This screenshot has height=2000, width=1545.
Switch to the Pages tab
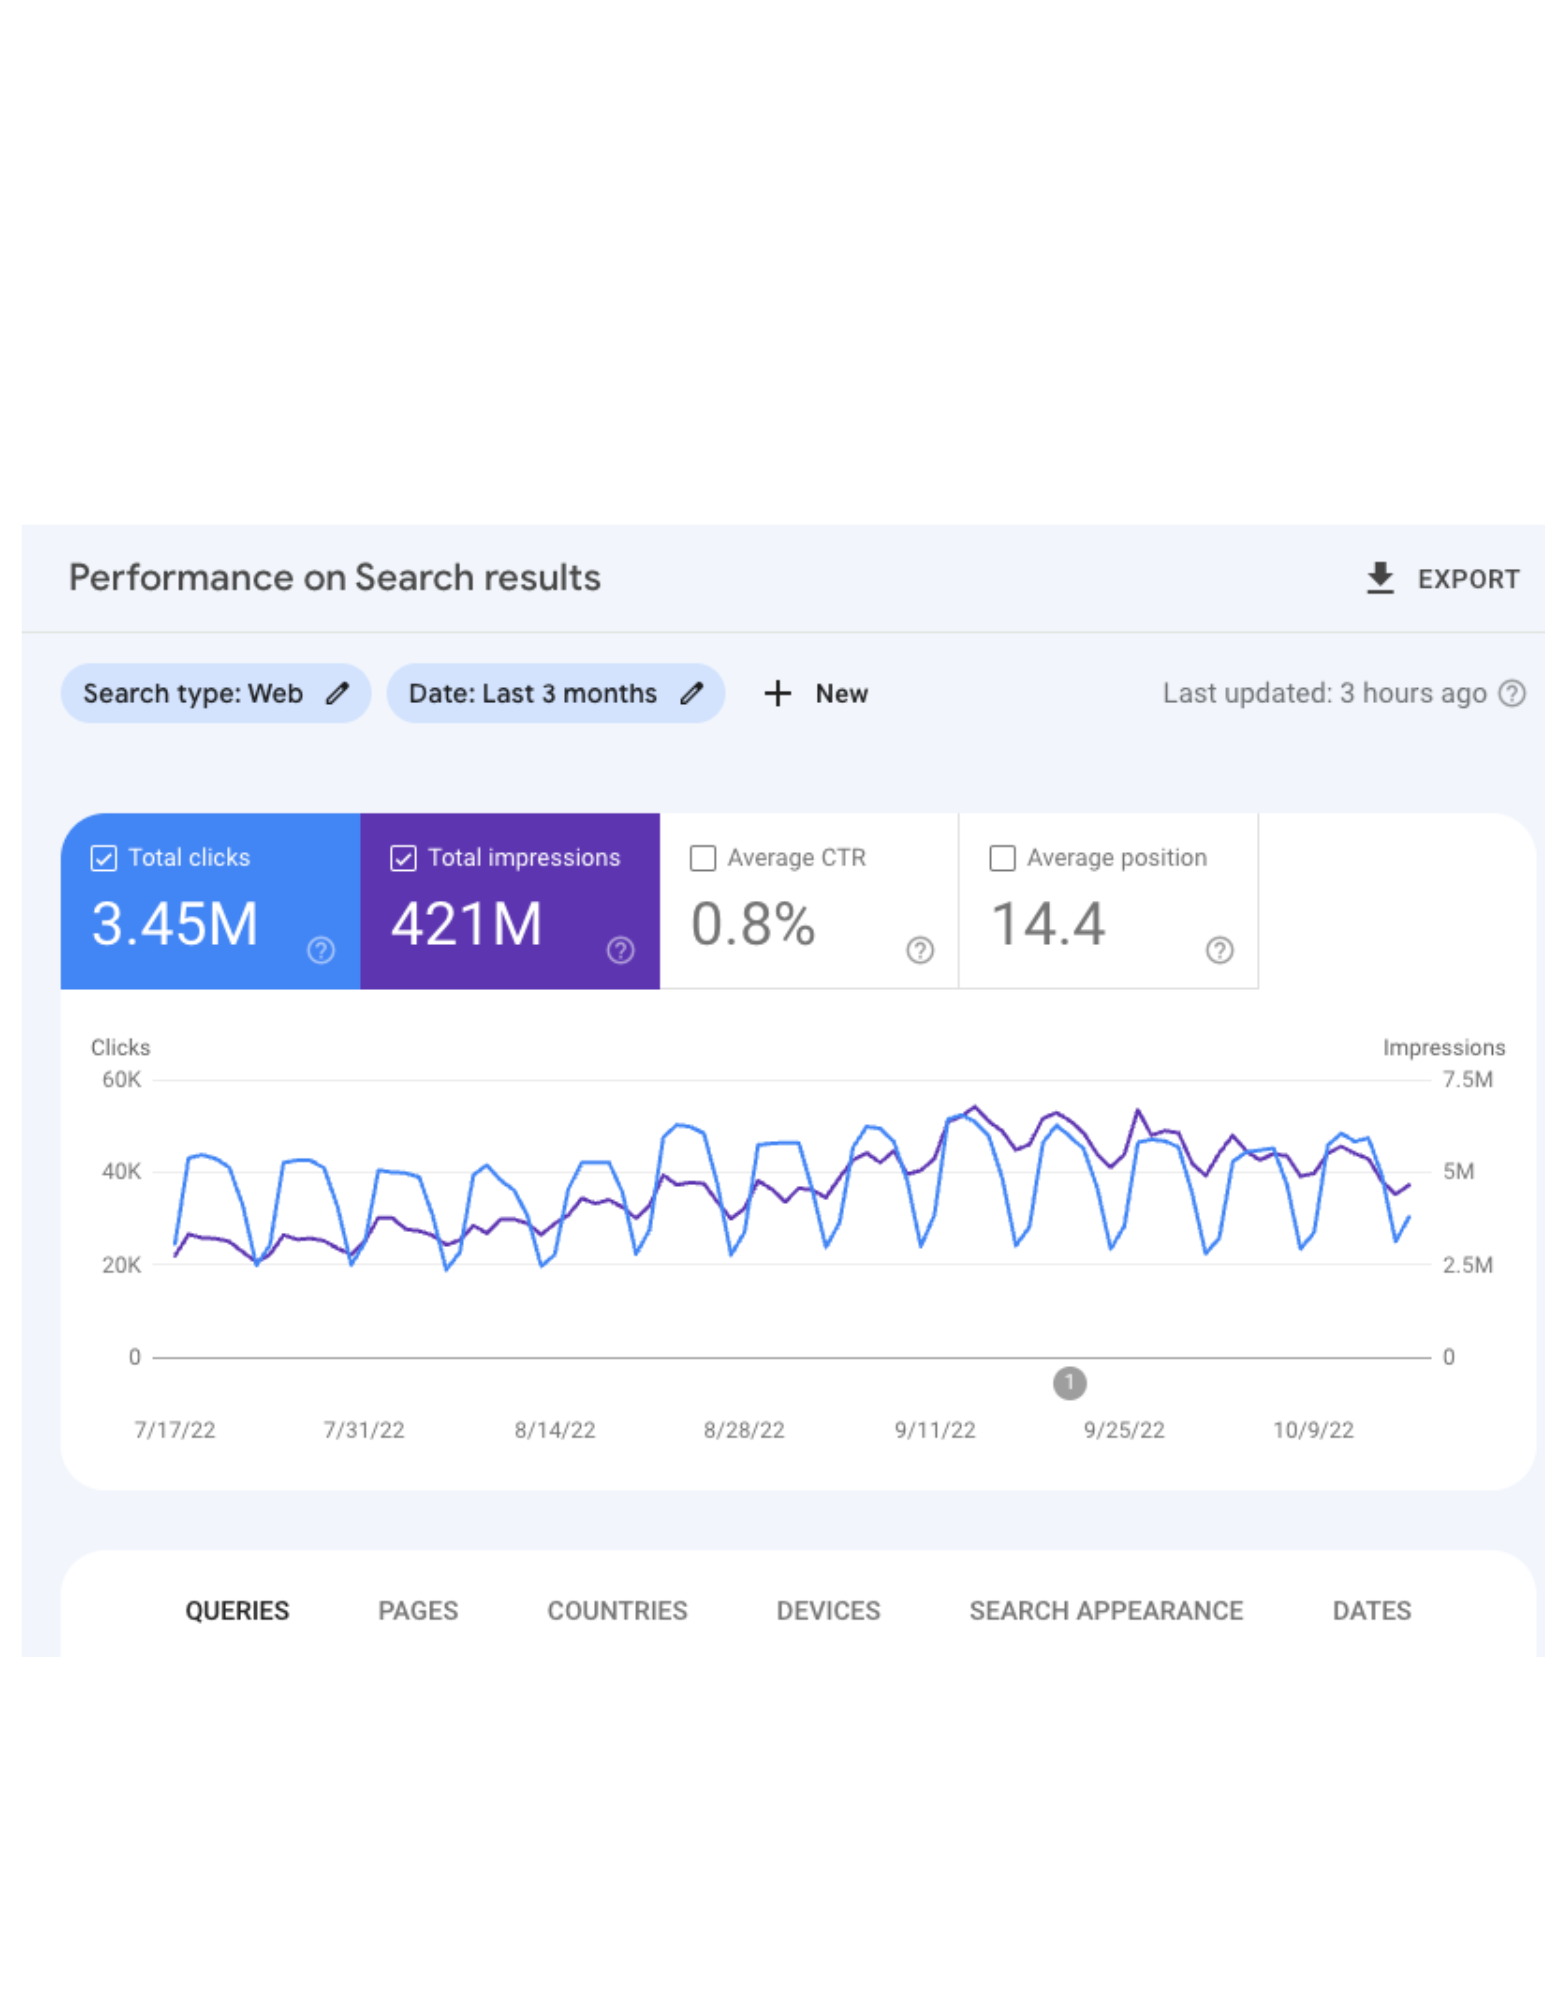[418, 1610]
